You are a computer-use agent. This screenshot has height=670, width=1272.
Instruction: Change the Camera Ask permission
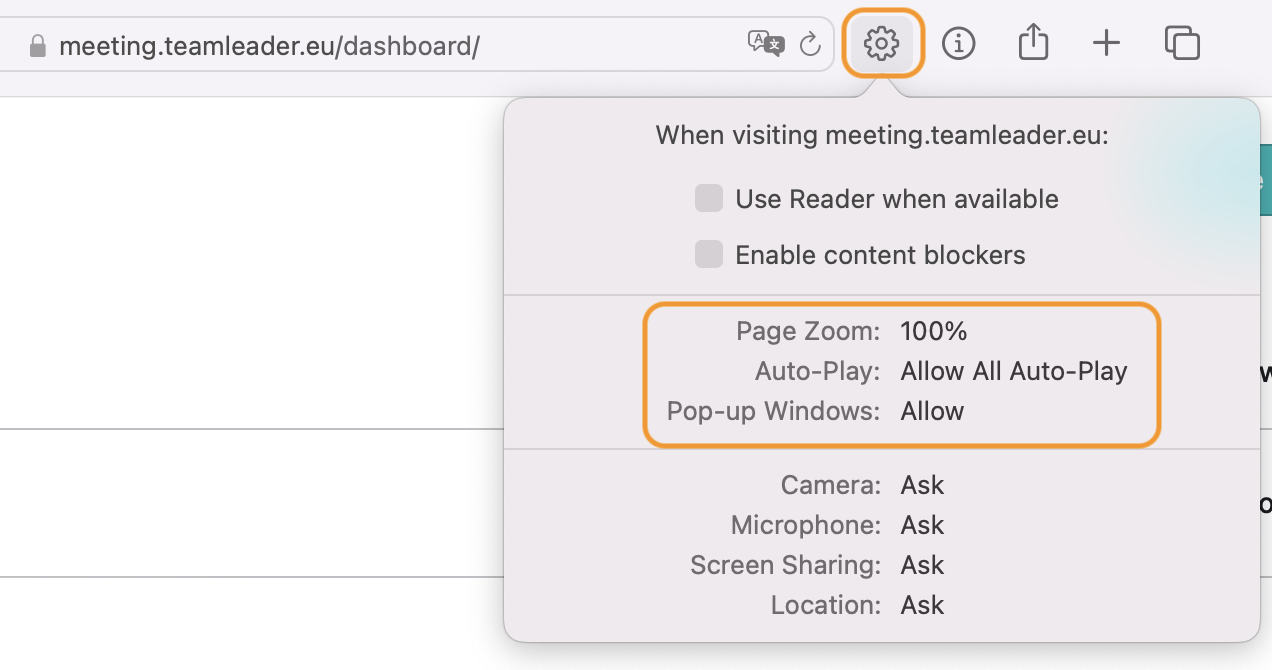click(x=922, y=485)
